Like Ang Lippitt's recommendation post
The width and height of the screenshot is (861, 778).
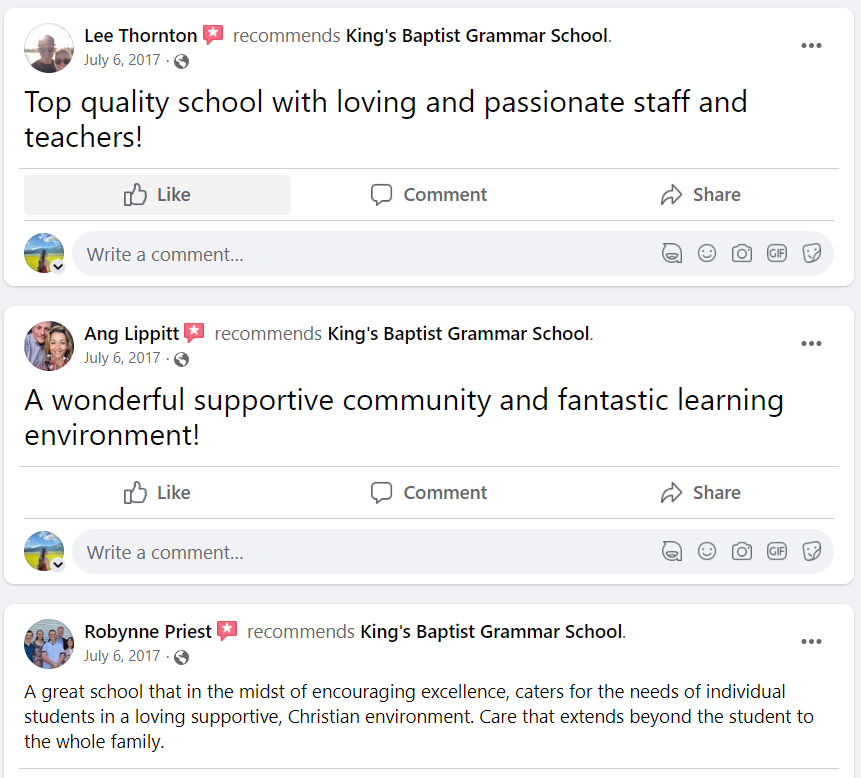pos(157,493)
